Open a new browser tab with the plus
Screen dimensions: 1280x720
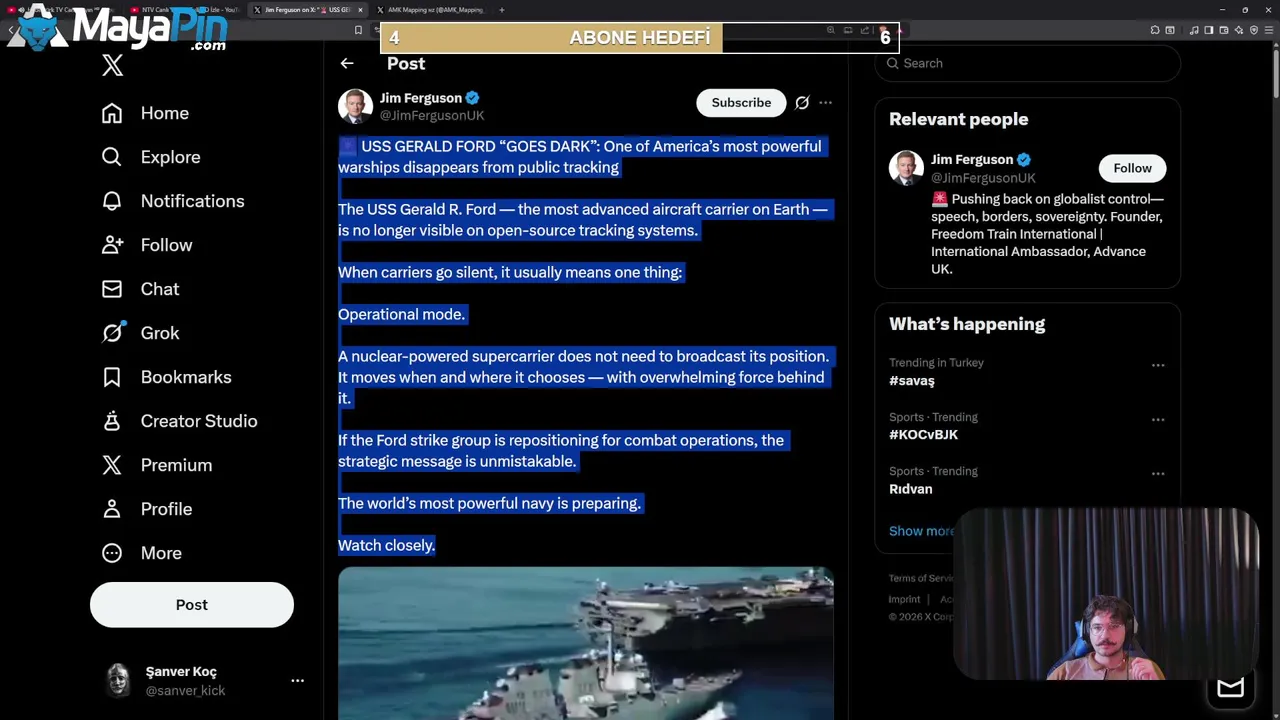pyautogui.click(x=501, y=10)
